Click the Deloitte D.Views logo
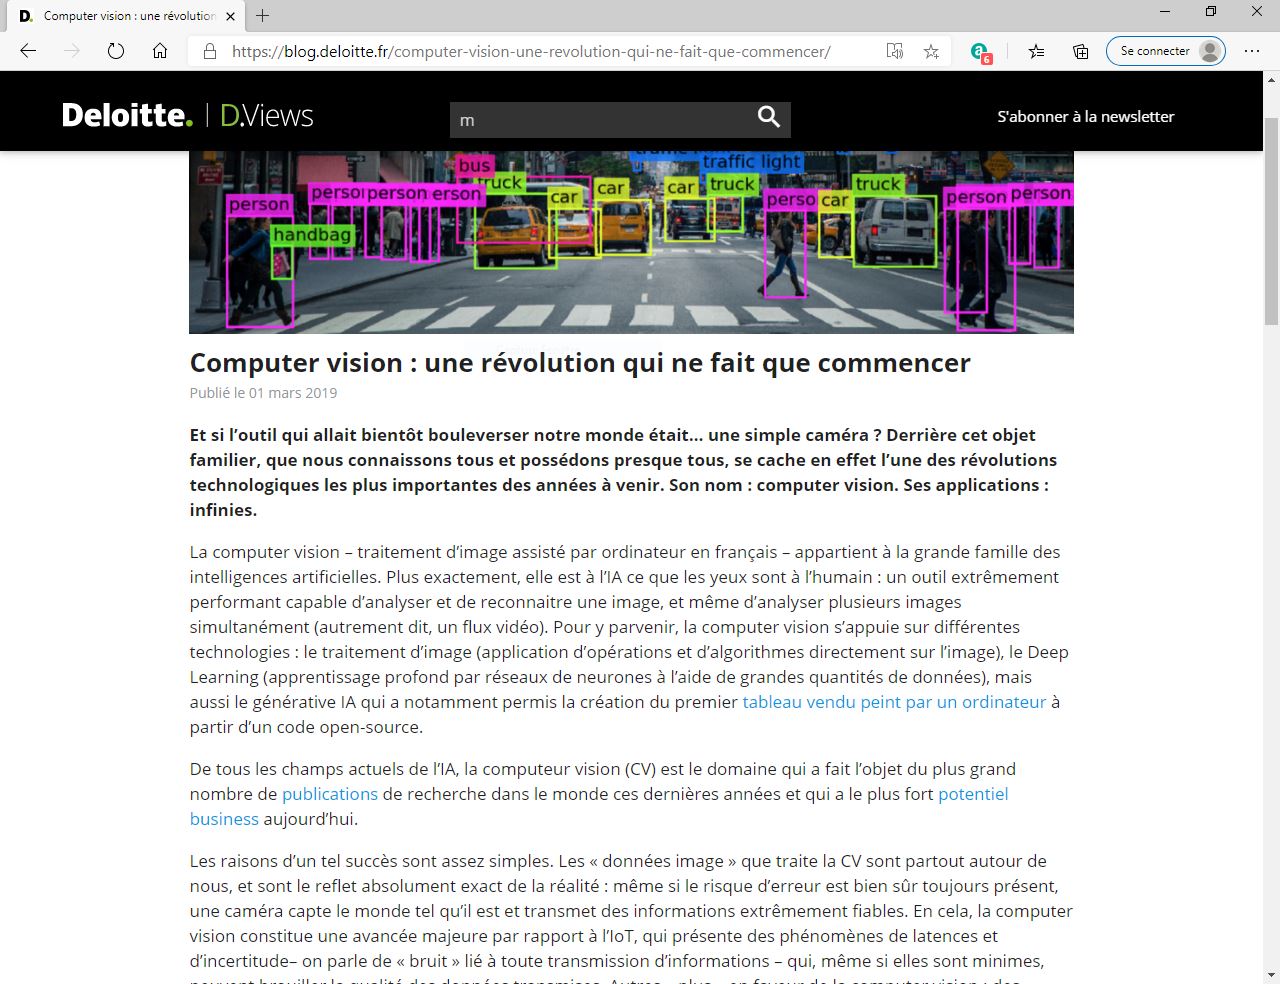The image size is (1280, 984). tap(187, 116)
